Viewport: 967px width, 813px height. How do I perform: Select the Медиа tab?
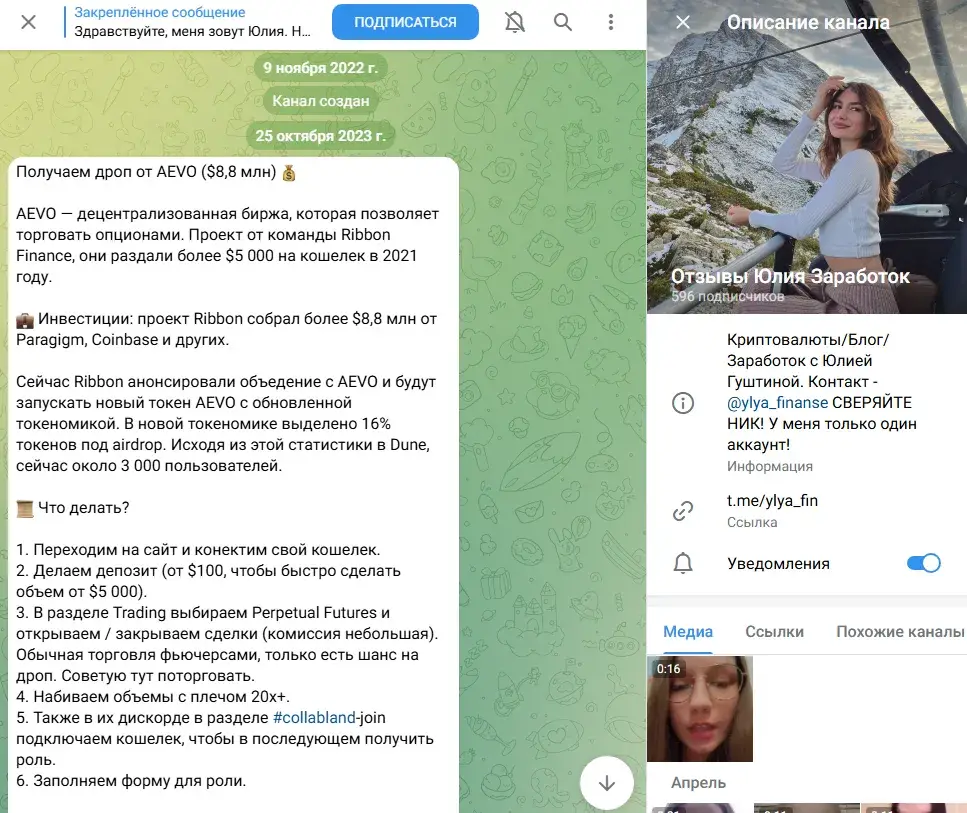pos(688,632)
